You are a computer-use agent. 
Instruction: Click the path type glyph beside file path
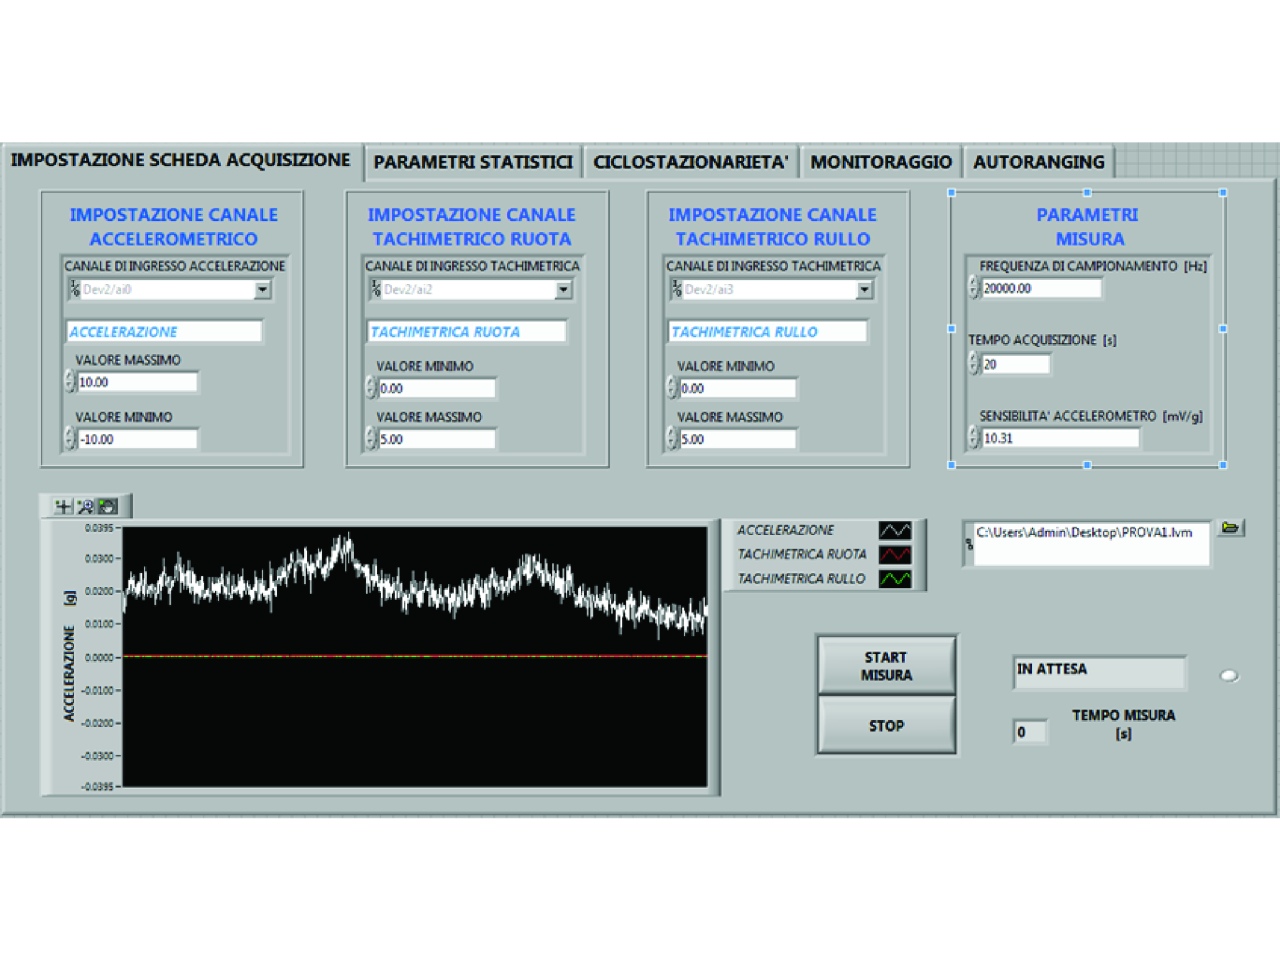969,543
